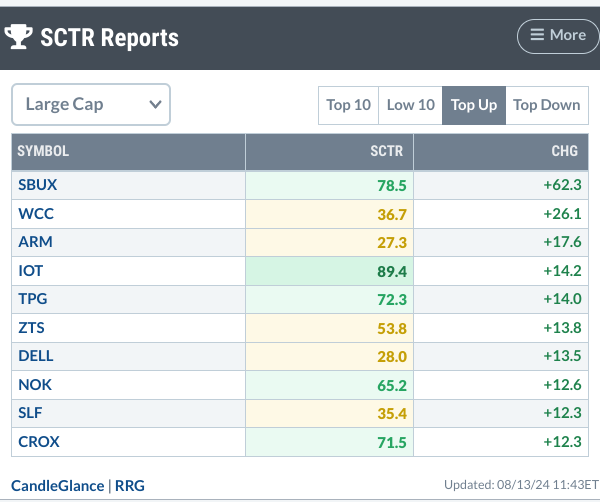Click TPG SCTR value 72.3
This screenshot has height=502, width=600.
[392, 300]
